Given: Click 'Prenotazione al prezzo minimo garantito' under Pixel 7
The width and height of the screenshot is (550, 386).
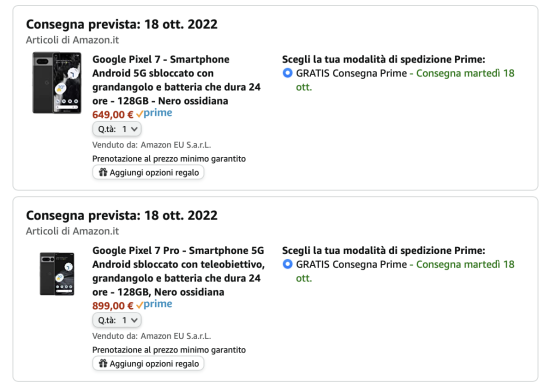Looking at the screenshot, I should (169, 159).
